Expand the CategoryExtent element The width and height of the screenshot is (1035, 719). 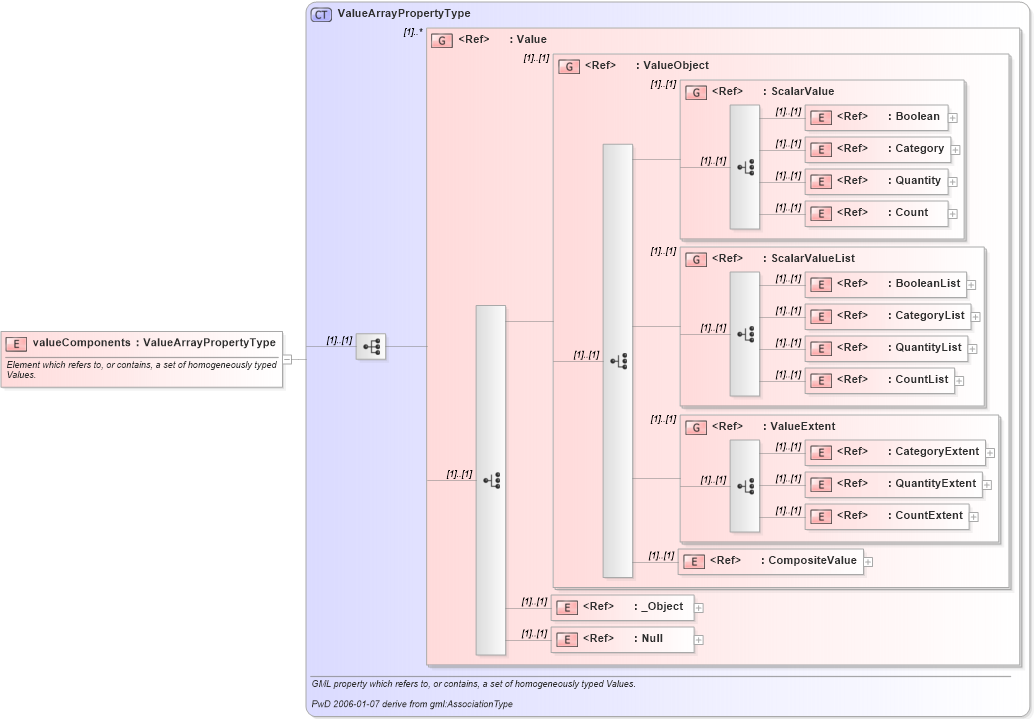(988, 452)
